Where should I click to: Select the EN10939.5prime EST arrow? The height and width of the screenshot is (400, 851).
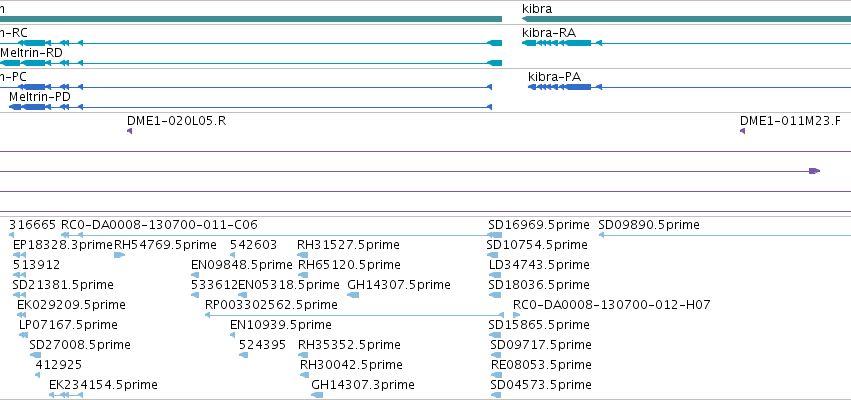[232, 335]
